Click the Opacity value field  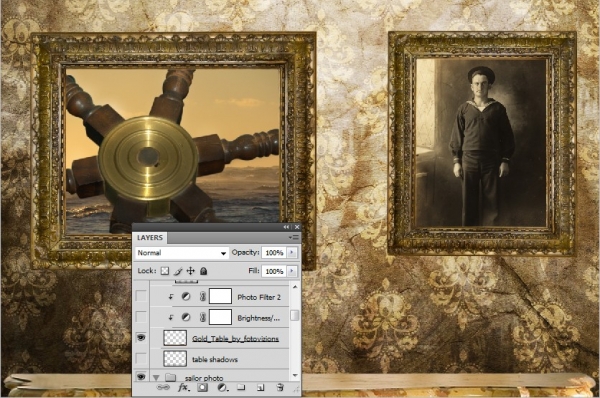[274, 253]
